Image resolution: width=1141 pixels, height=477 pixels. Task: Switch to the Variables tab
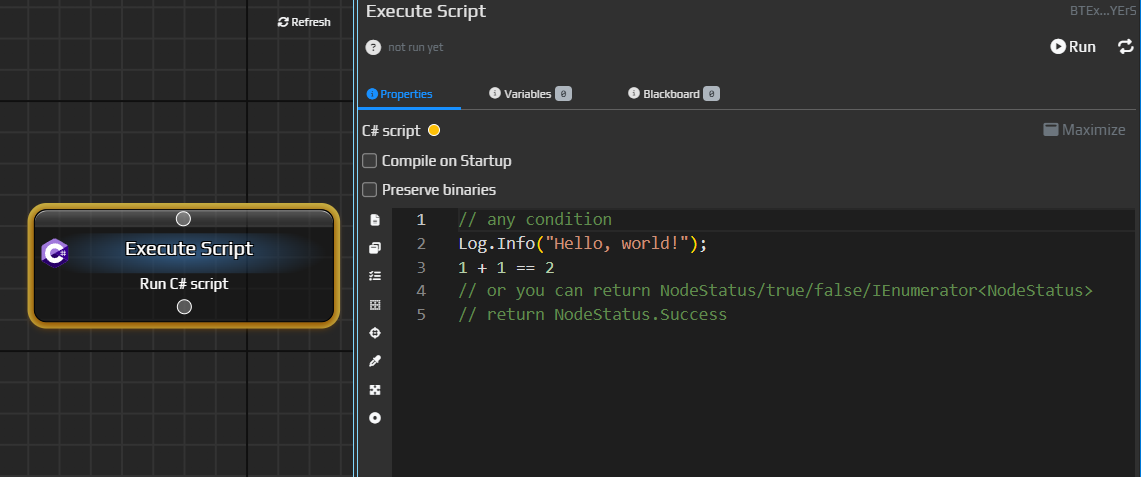530,94
